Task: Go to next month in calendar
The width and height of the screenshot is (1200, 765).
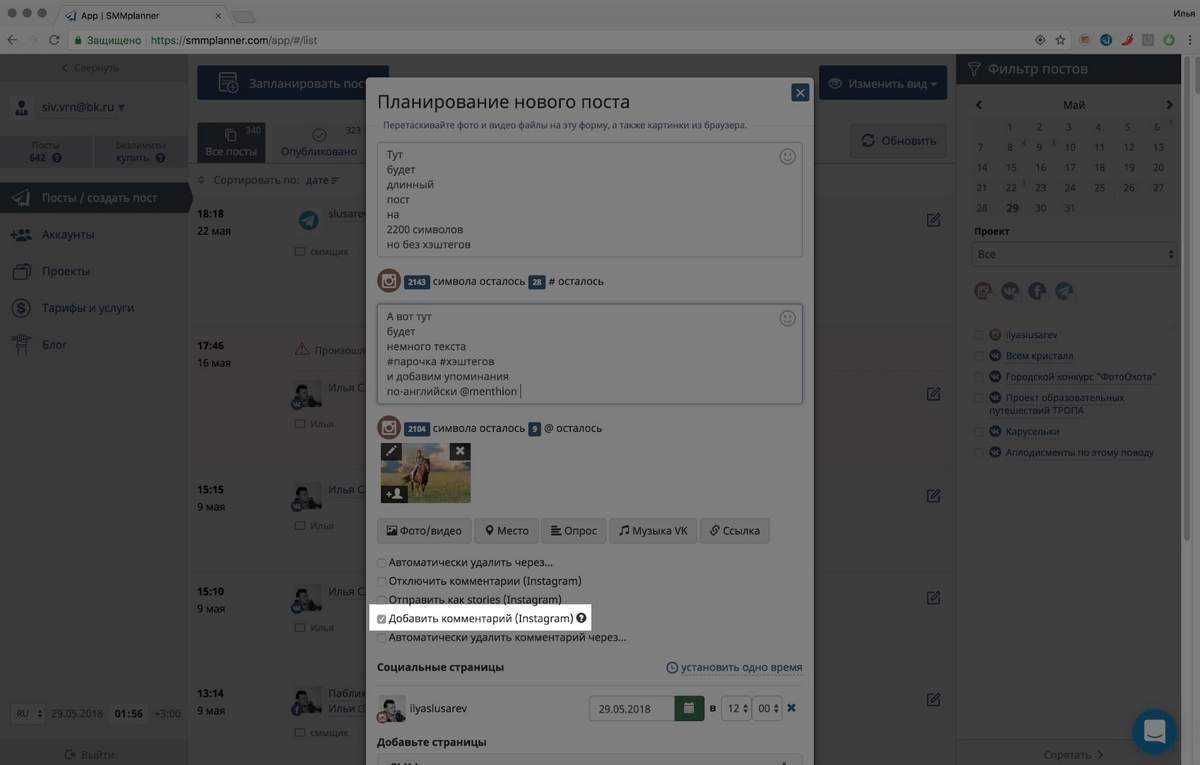Action: click(1169, 105)
